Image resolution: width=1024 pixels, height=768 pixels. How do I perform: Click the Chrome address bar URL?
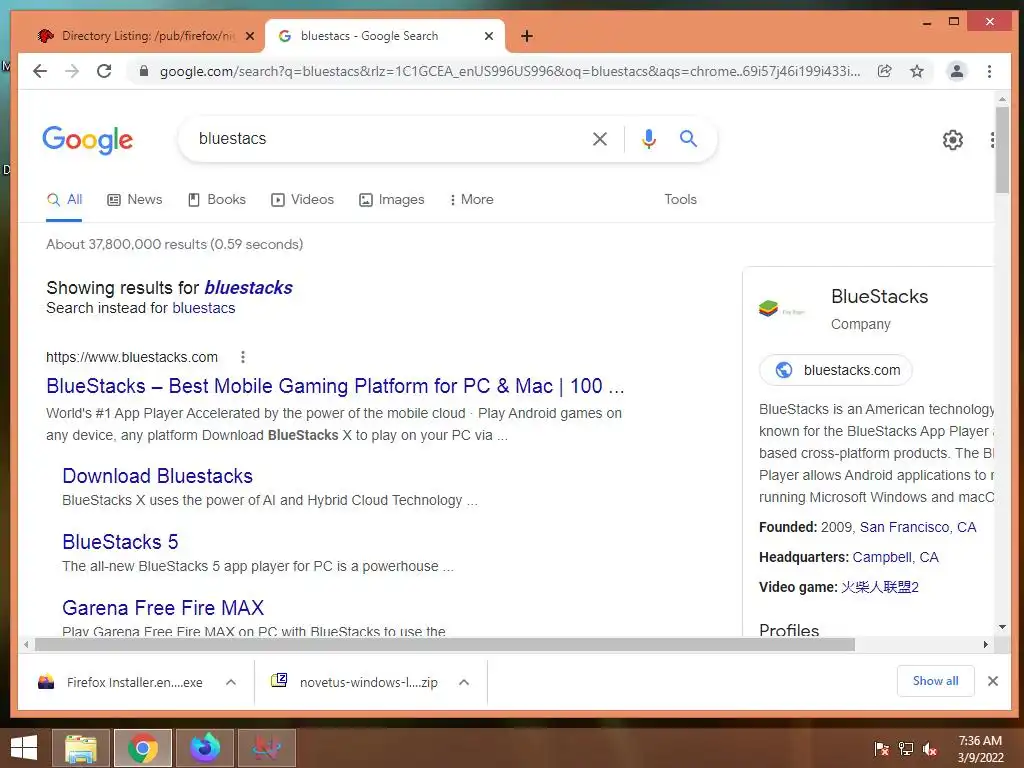pyautogui.click(x=509, y=71)
